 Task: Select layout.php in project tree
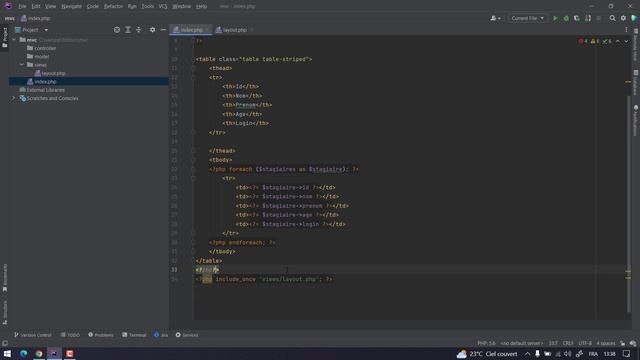pos(50,73)
